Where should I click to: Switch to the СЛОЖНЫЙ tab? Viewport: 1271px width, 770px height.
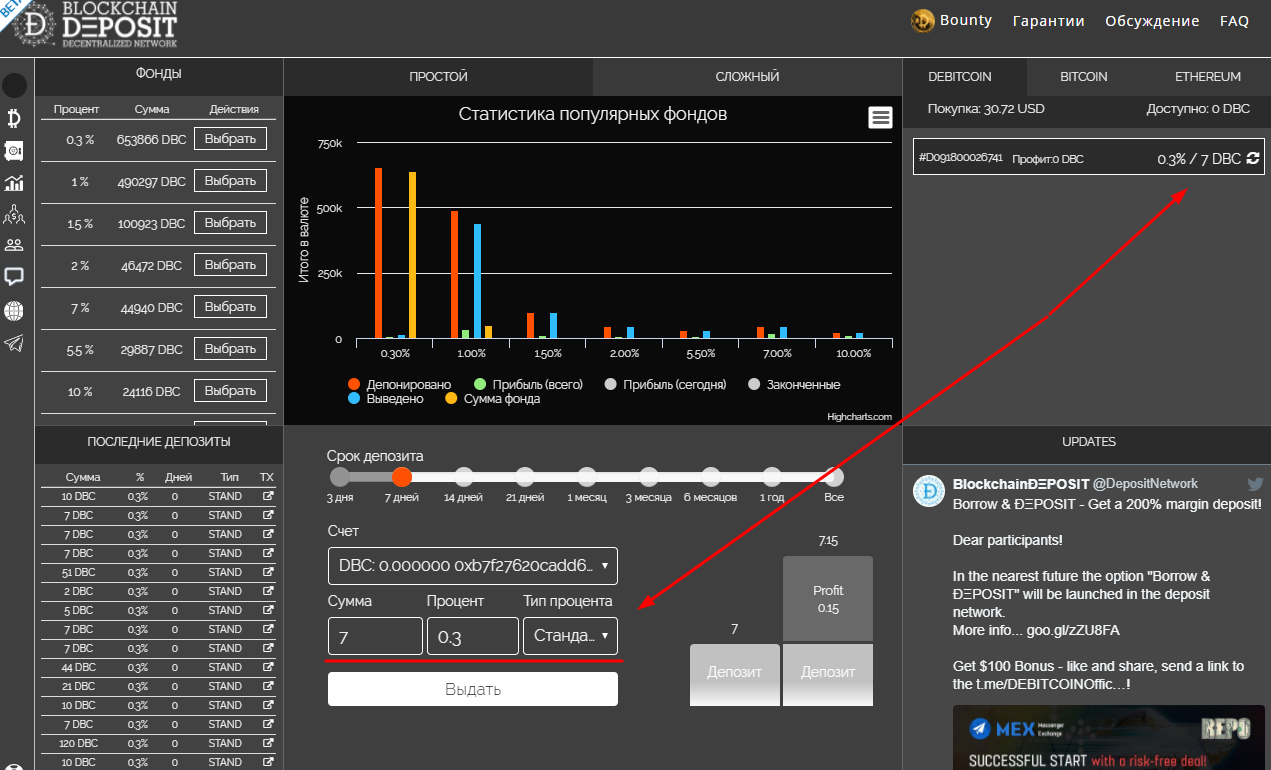tap(747, 76)
